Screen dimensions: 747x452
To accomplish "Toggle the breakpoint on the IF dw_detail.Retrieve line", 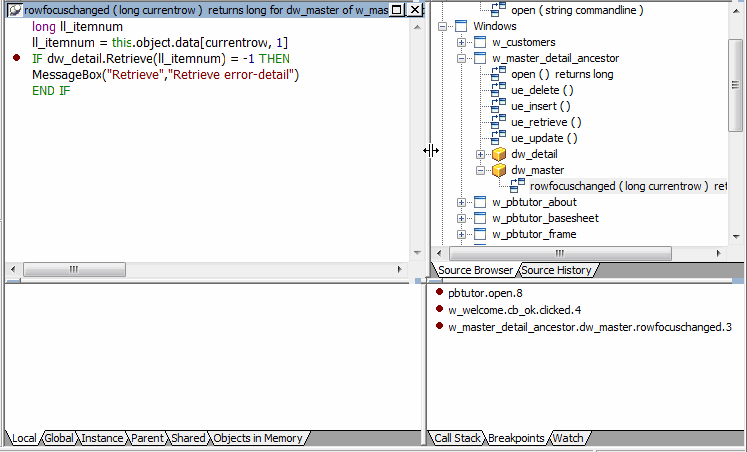I will [17, 59].
